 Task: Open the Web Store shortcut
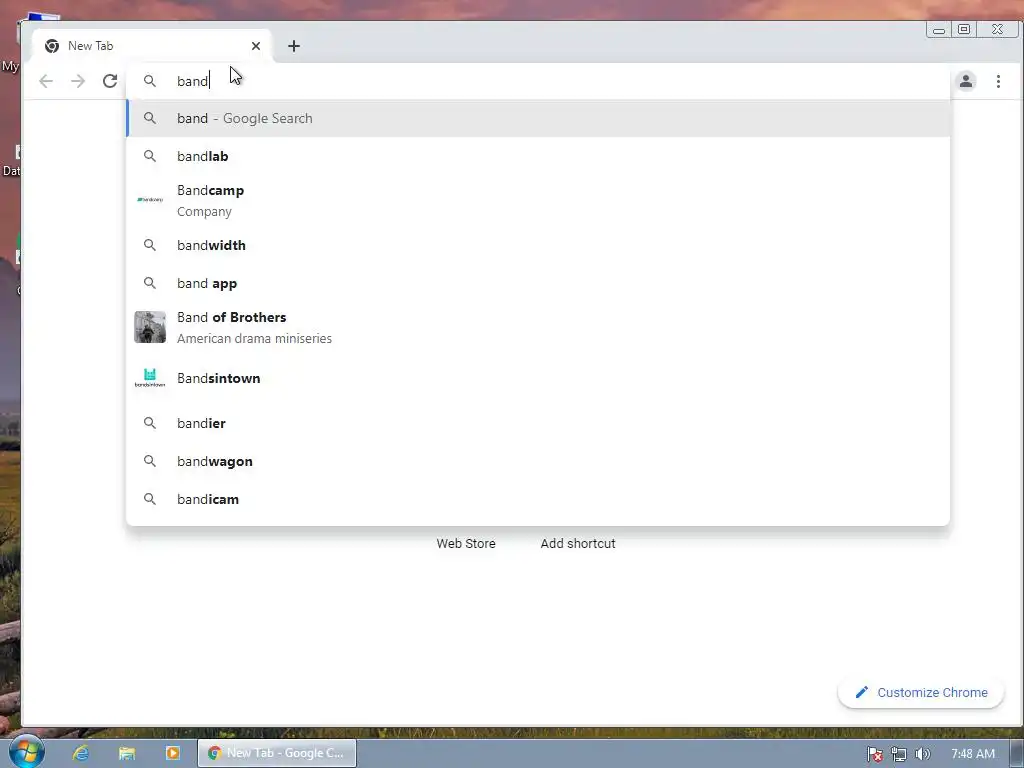coord(466,543)
